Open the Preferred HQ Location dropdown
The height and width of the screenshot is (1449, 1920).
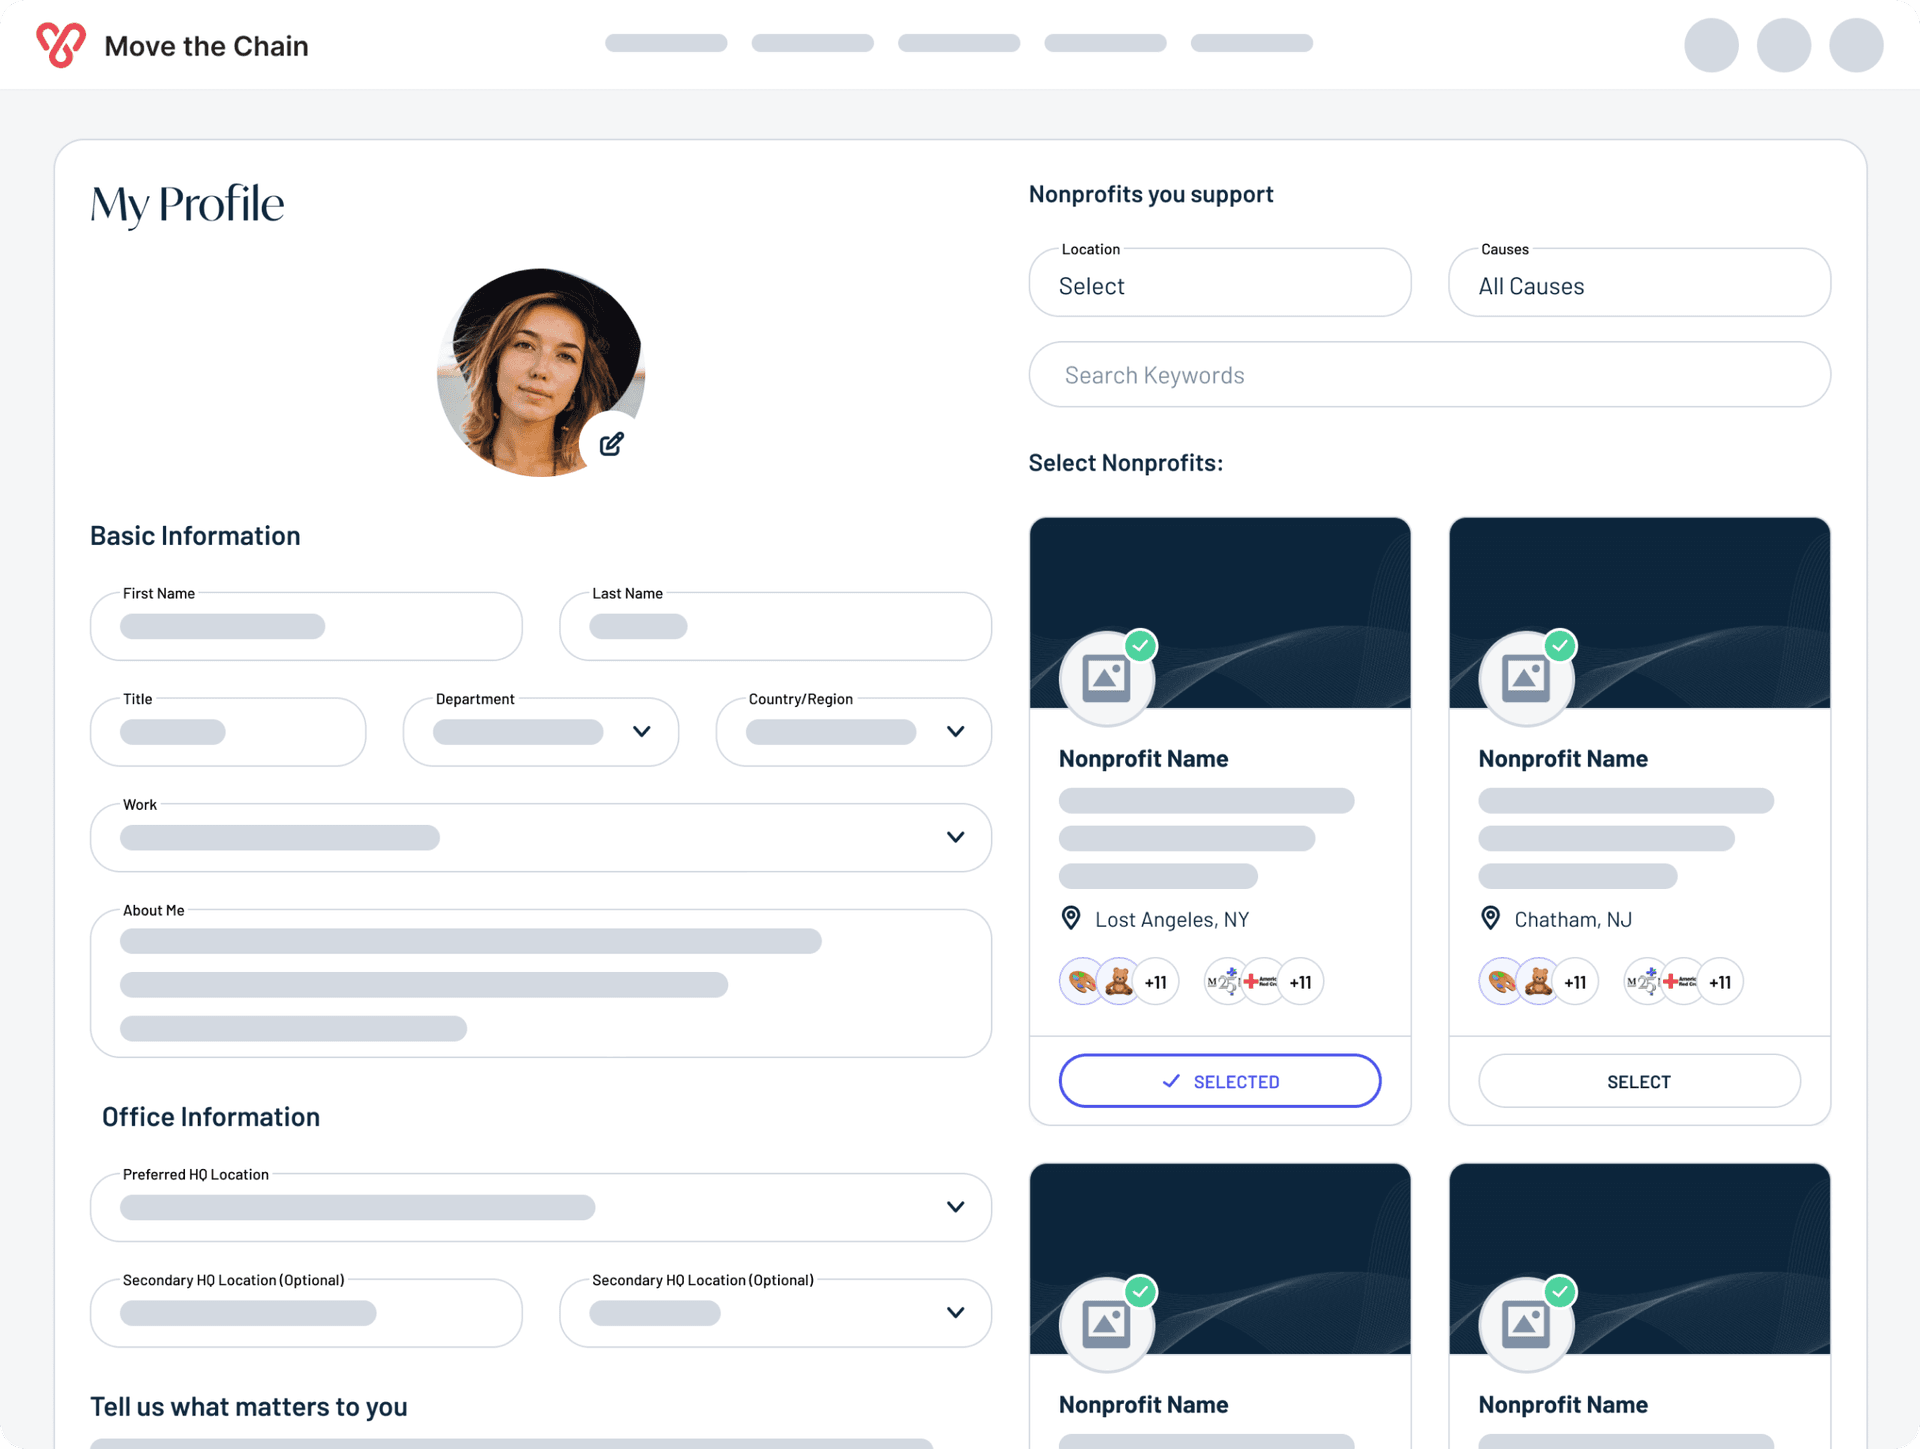[541, 1207]
